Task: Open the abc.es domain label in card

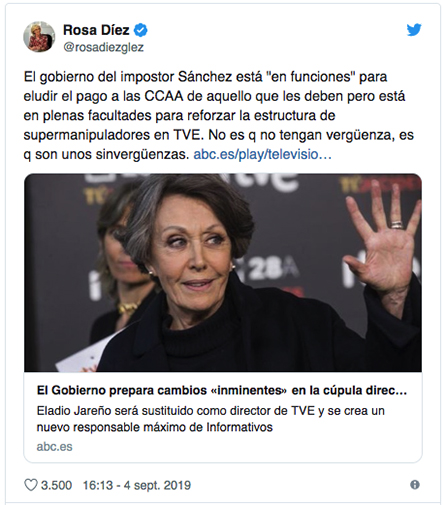Action: 54,447
